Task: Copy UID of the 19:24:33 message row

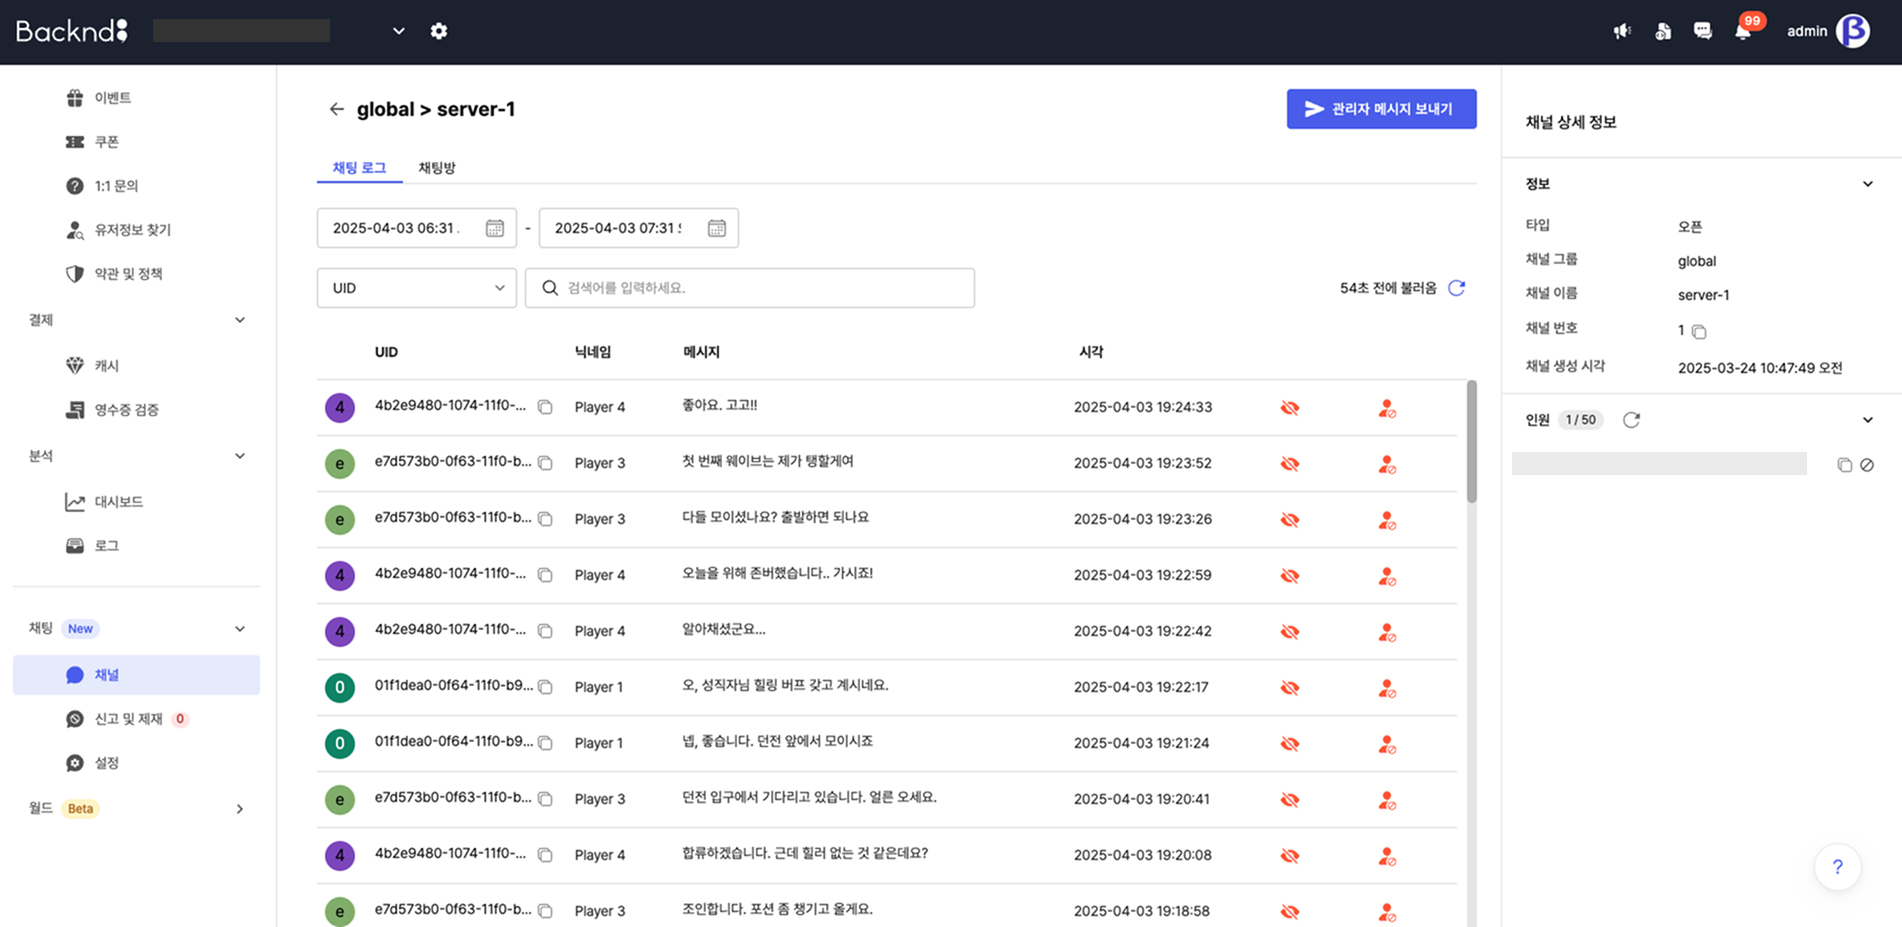Action: (545, 407)
